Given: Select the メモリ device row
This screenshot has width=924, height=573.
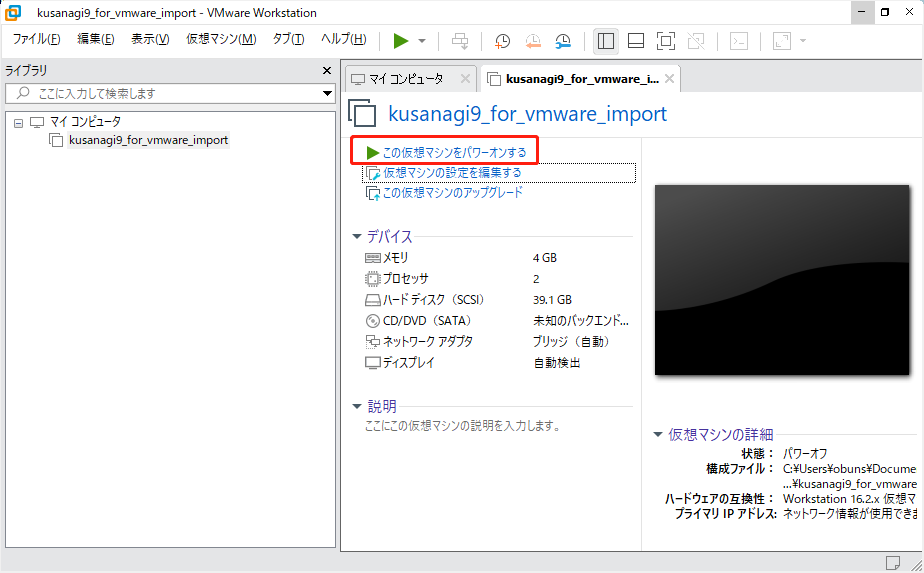Looking at the screenshot, I should click(498, 258).
